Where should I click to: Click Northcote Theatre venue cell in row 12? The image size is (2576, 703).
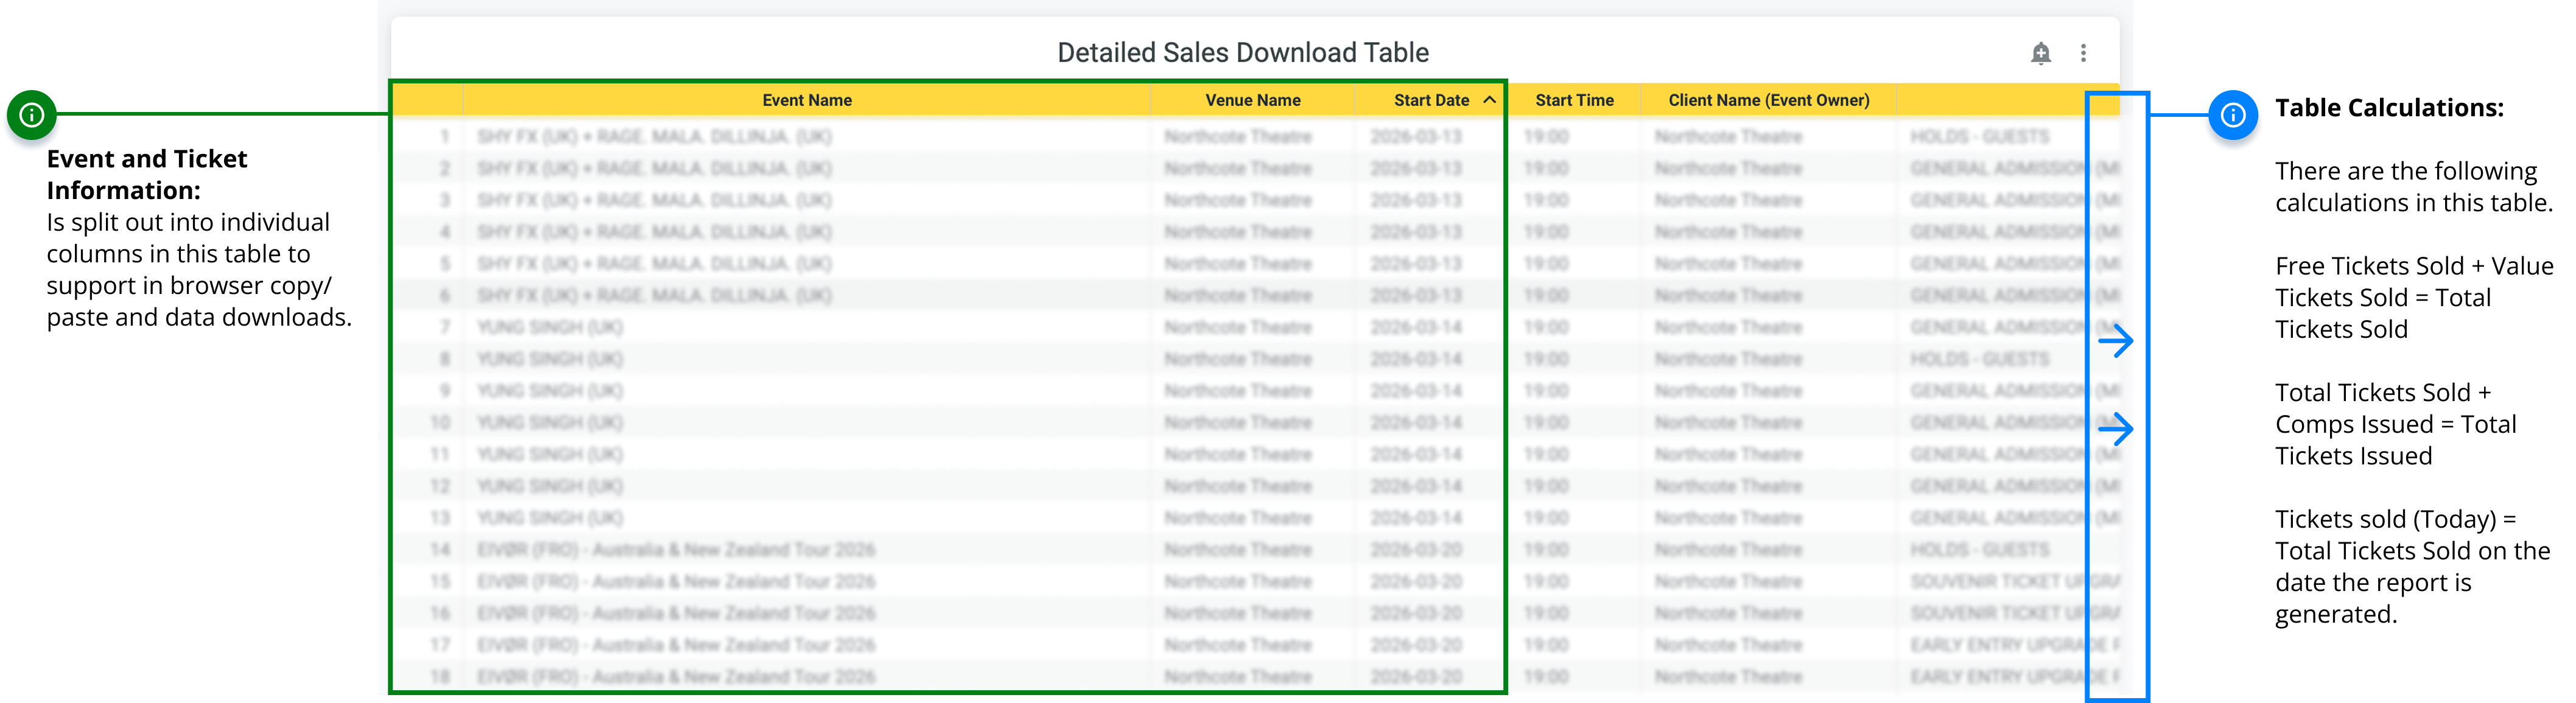pyautogui.click(x=1237, y=486)
